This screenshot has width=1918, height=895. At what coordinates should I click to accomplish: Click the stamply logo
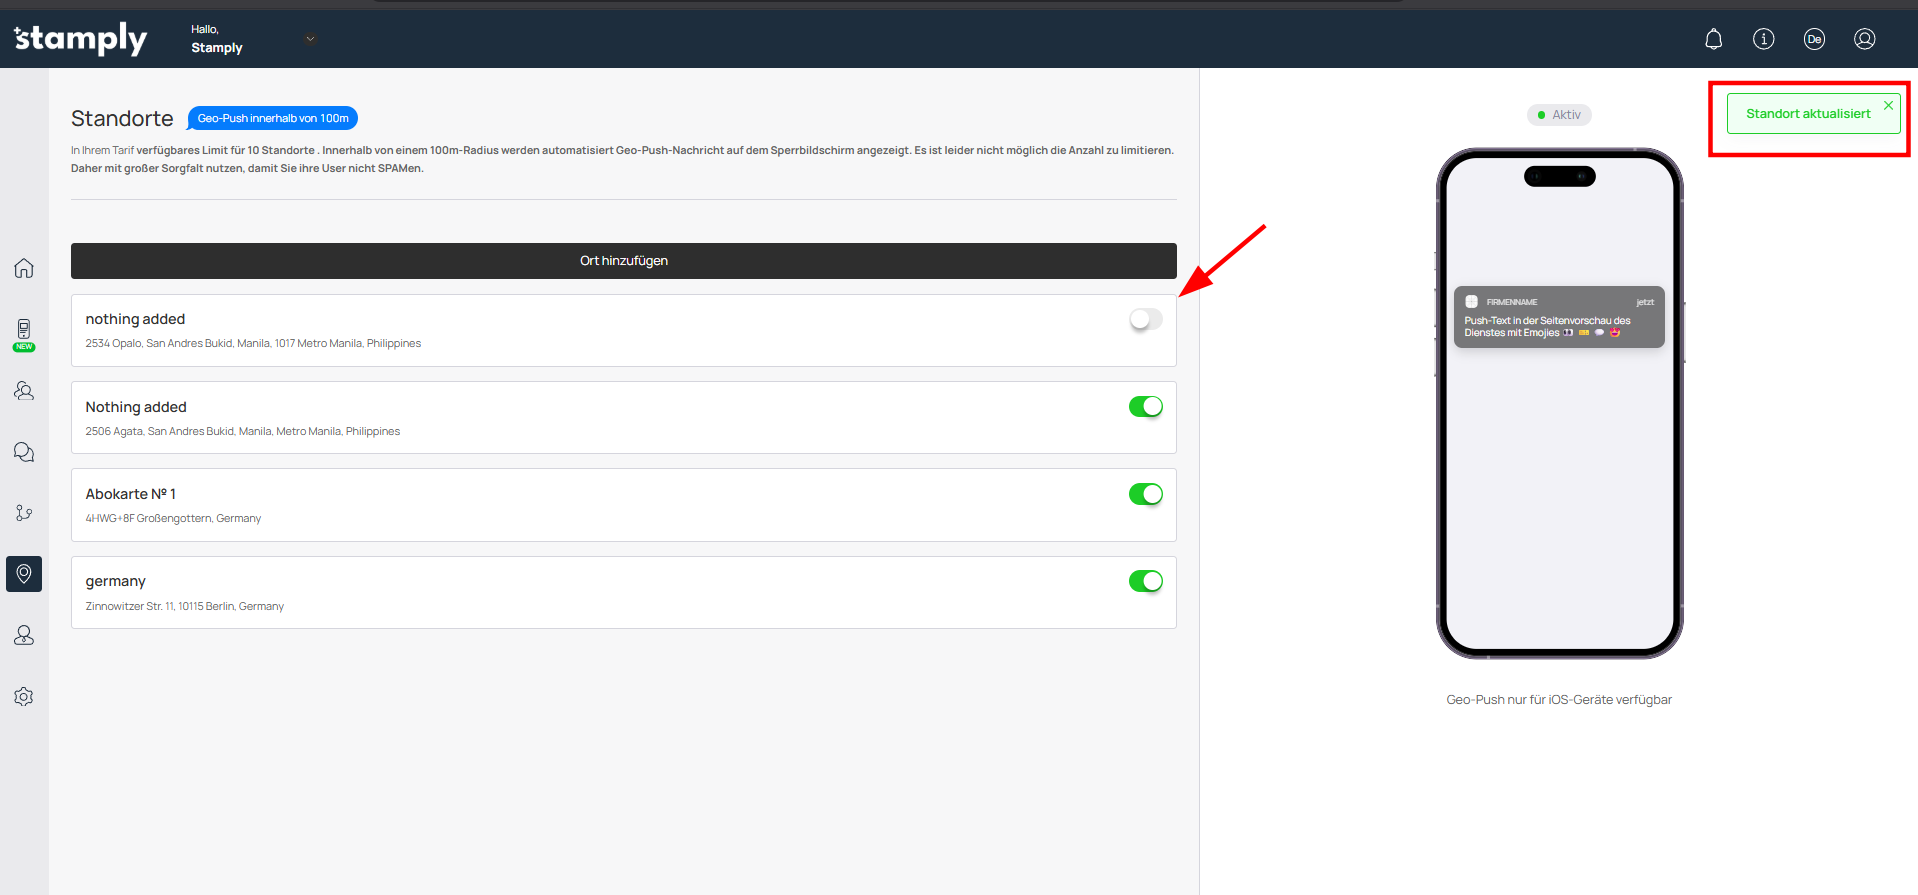point(80,39)
